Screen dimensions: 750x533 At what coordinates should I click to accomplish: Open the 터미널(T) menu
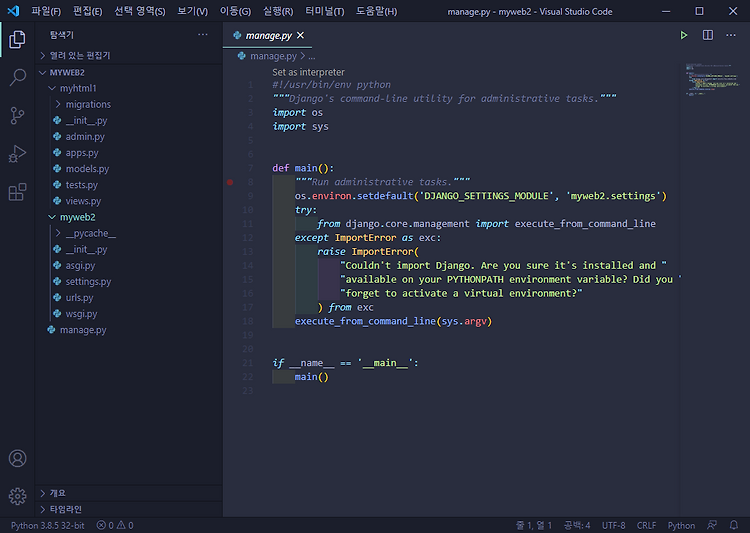(x=325, y=11)
